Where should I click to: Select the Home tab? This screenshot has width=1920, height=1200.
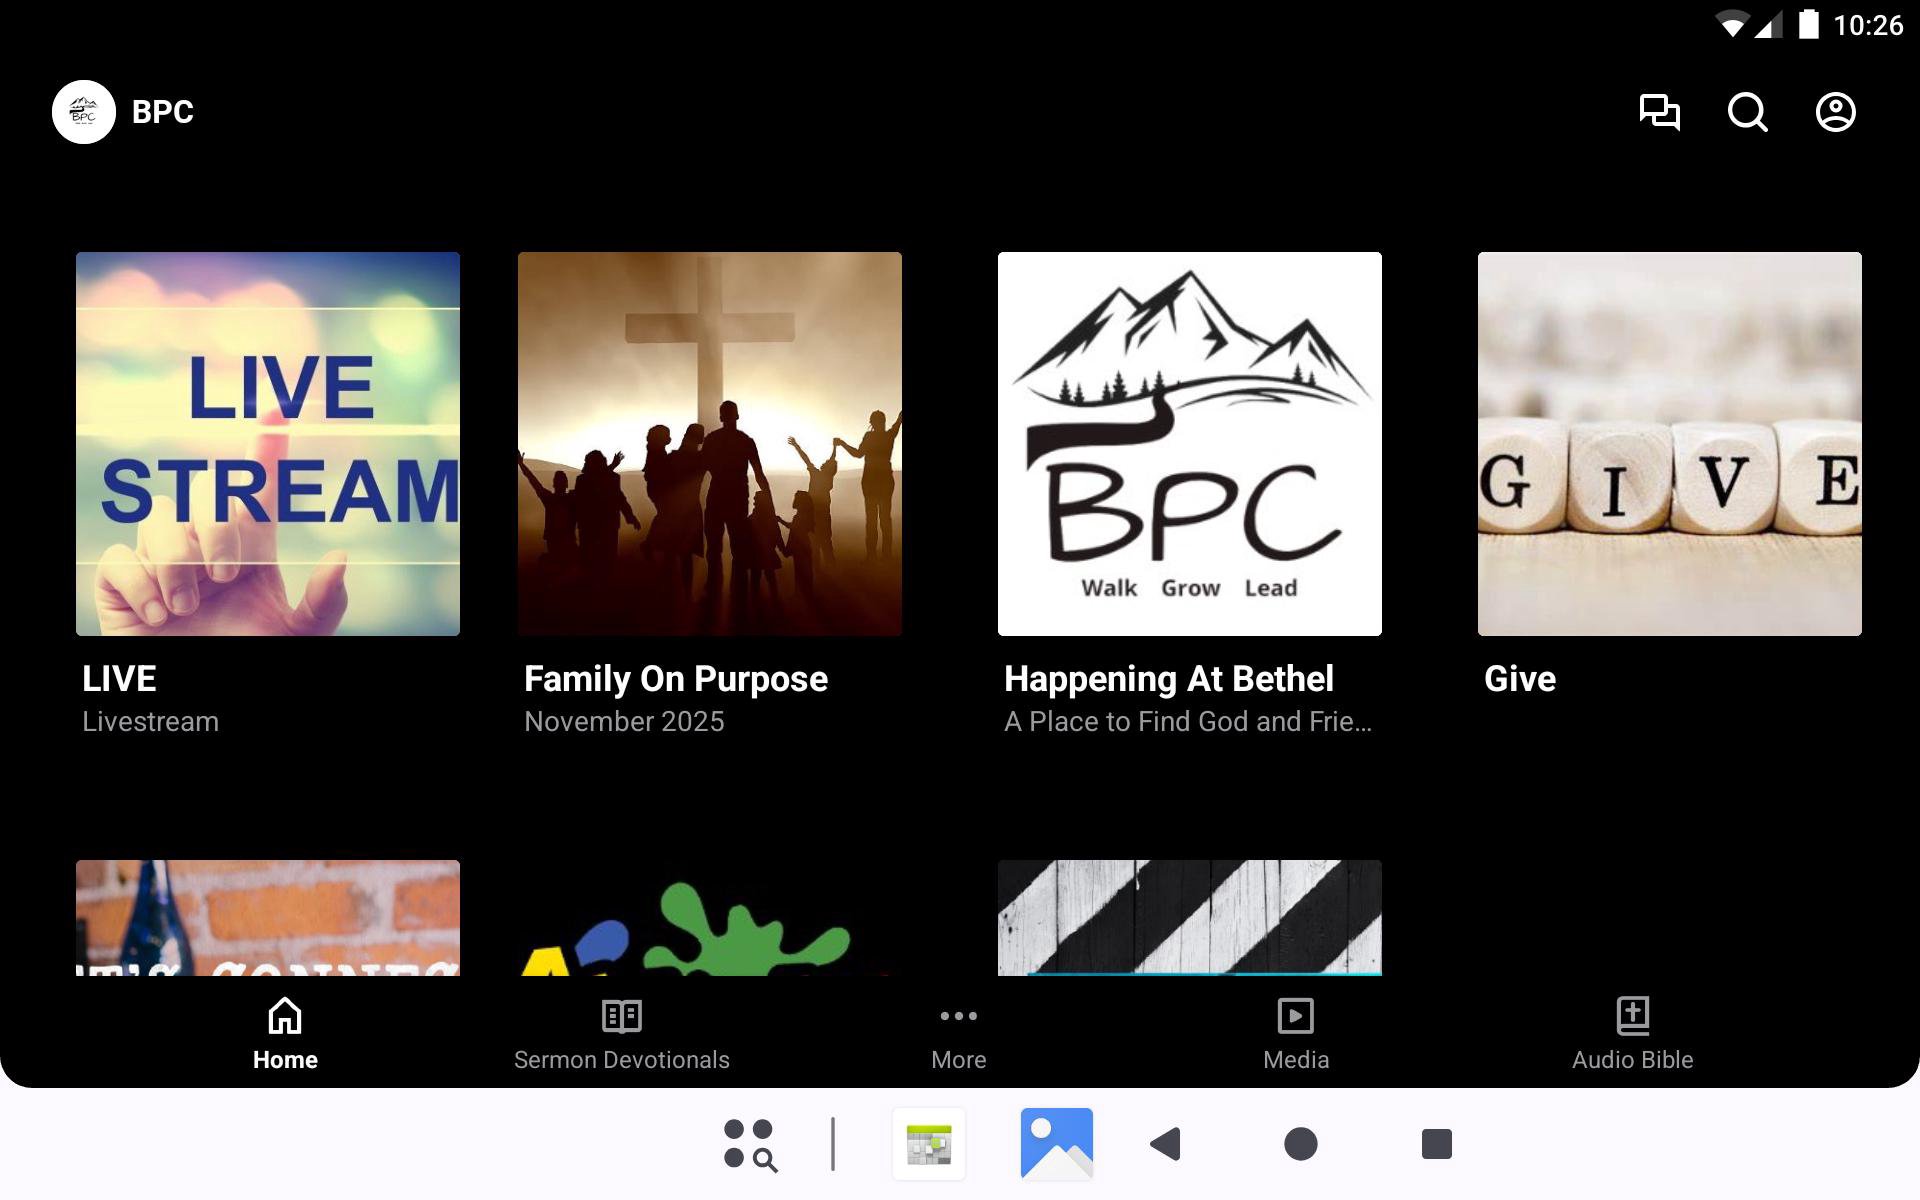tap(285, 1035)
